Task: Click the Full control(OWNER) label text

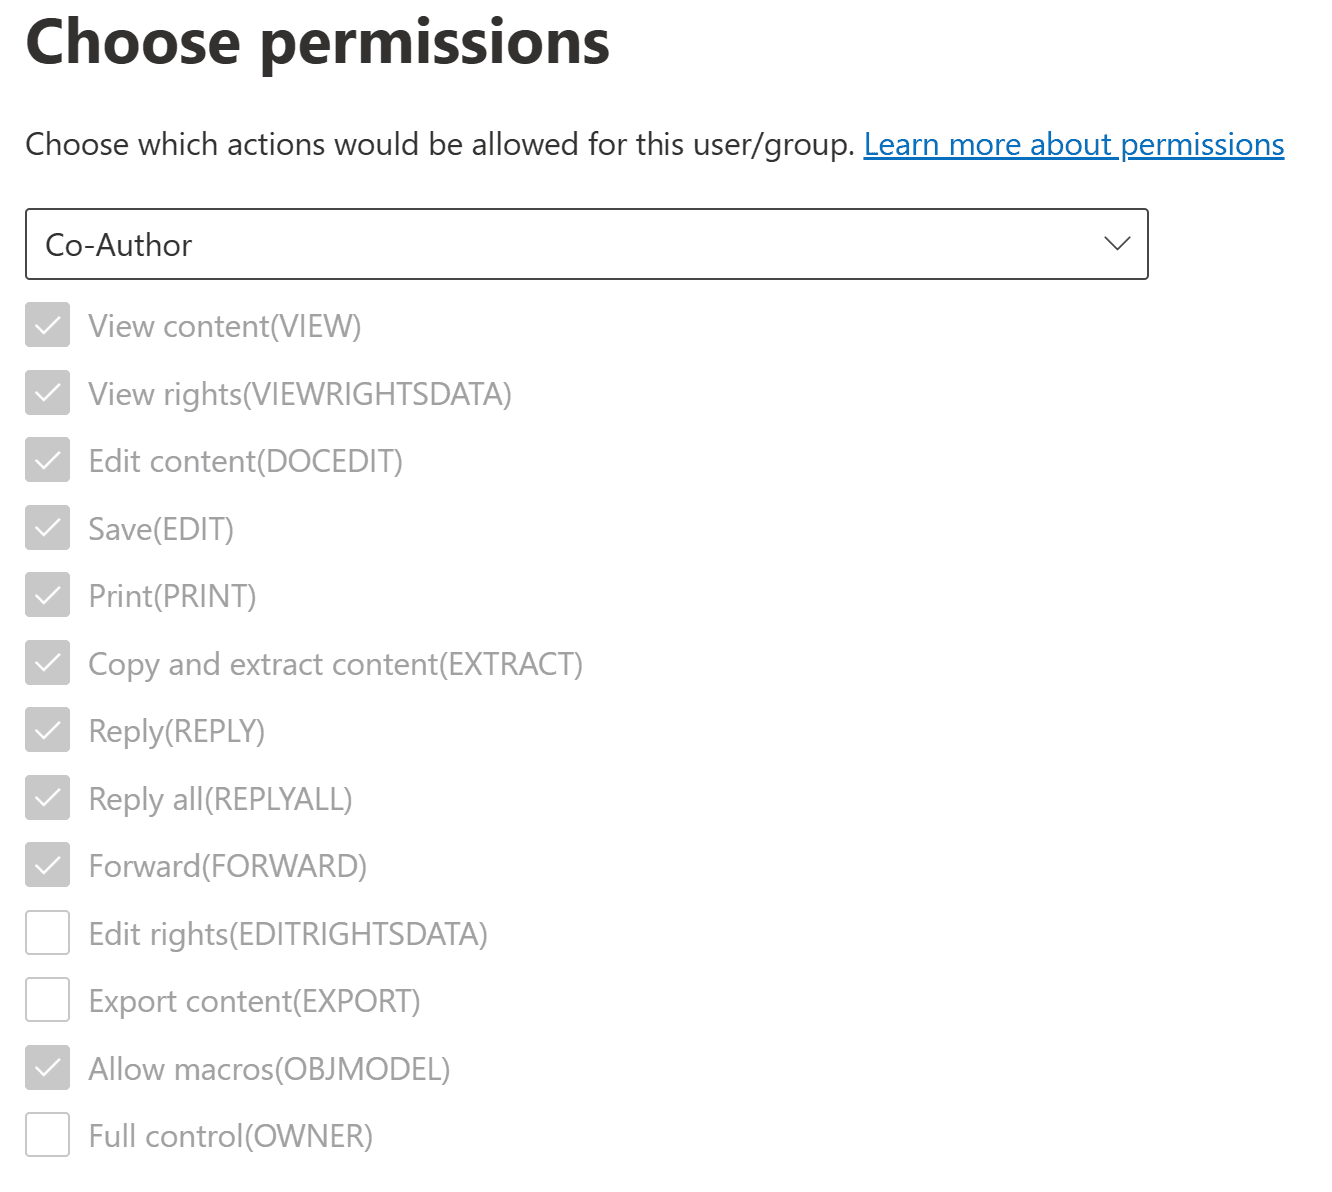Action: click(230, 1135)
